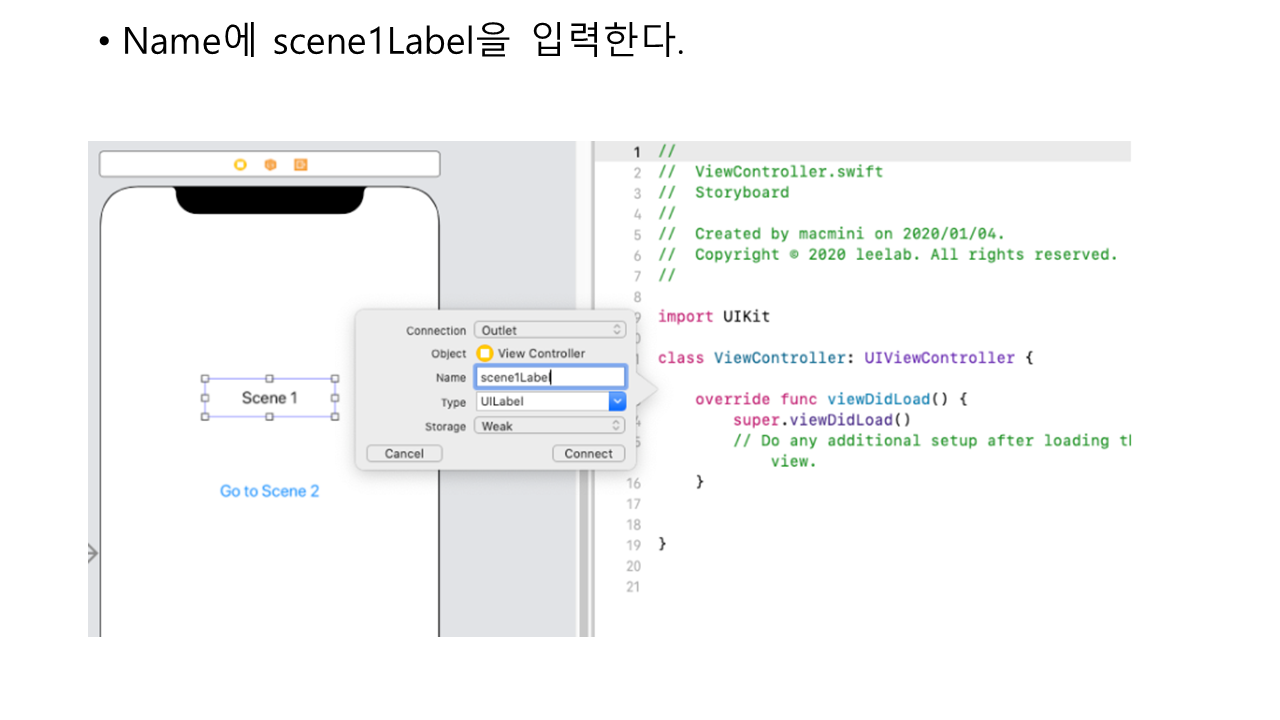1280x720 pixels.
Task: Click the top-left resize handle of Scene 1 label
Action: click(x=205, y=379)
